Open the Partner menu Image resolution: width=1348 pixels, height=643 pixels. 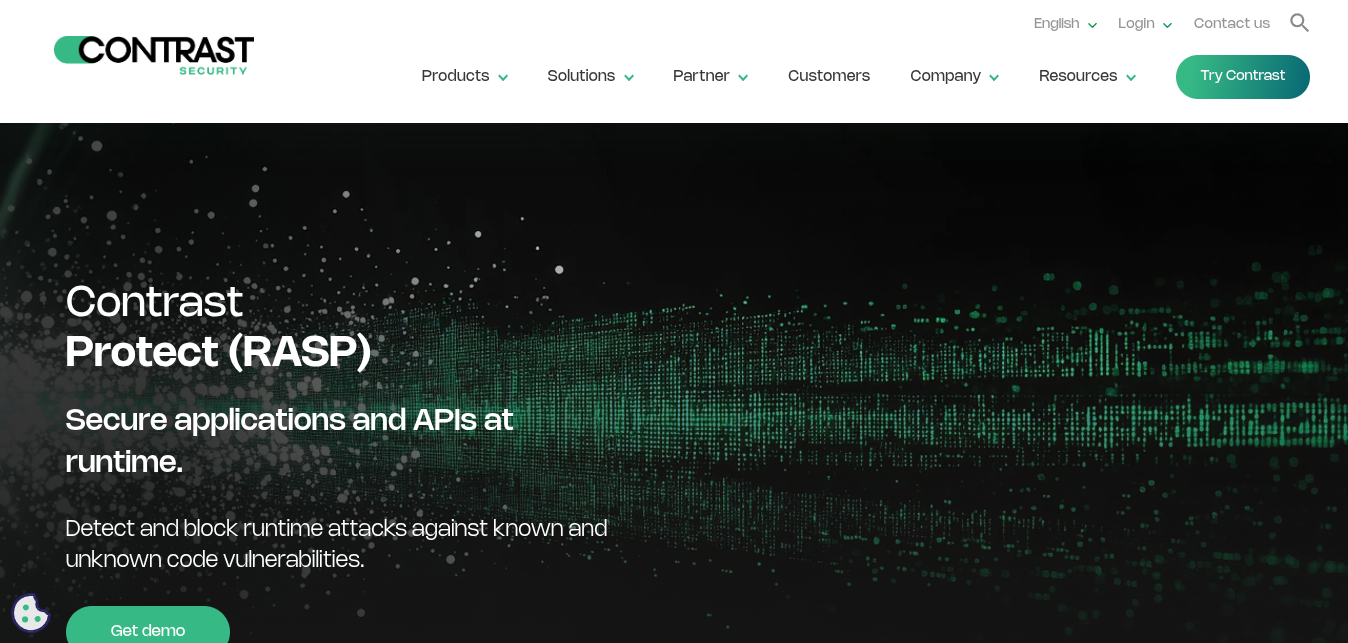tap(701, 76)
